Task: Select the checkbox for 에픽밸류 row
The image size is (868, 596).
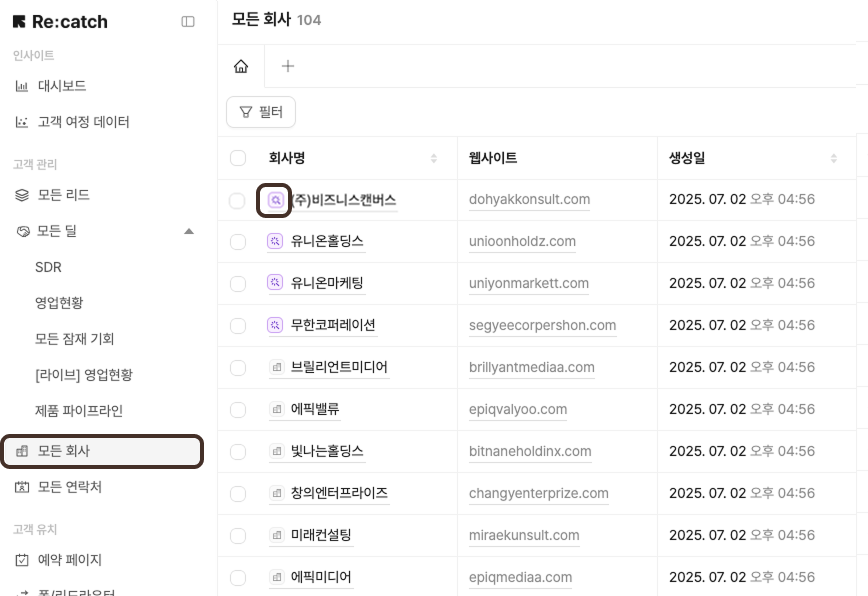Action: click(x=238, y=410)
